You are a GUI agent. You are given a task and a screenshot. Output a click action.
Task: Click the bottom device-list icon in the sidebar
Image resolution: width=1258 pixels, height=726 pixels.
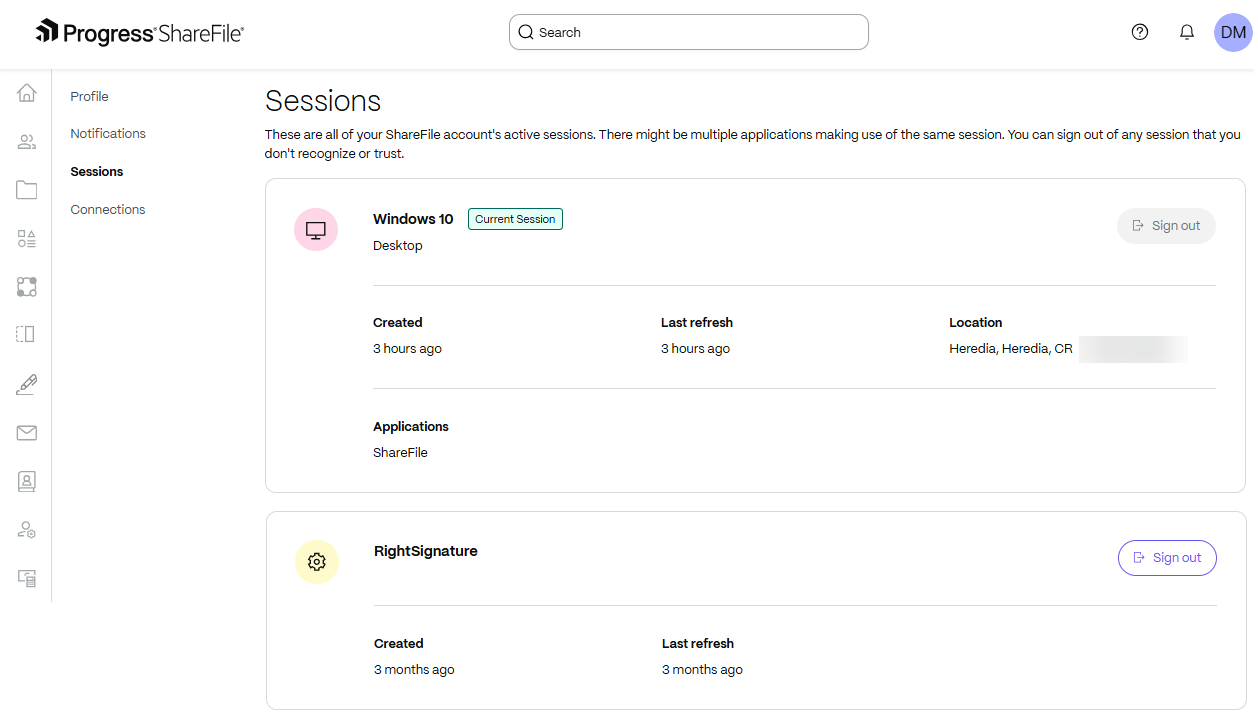point(27,578)
